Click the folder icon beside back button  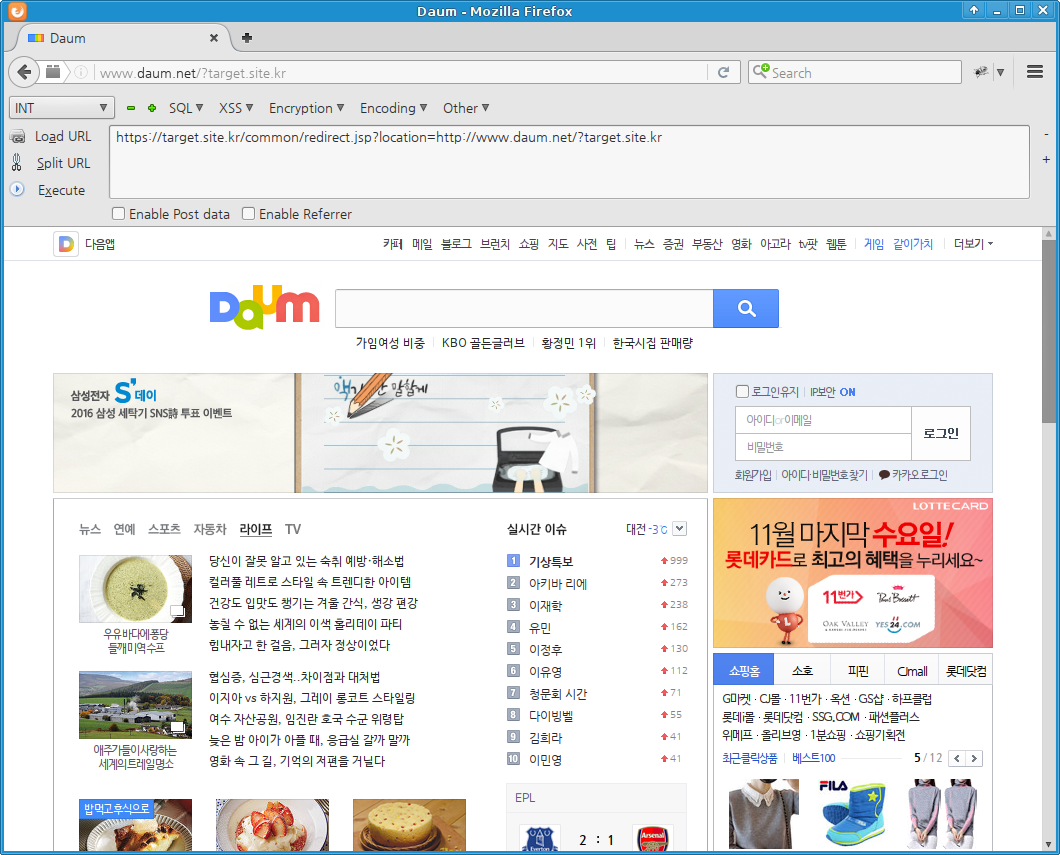click(53, 72)
